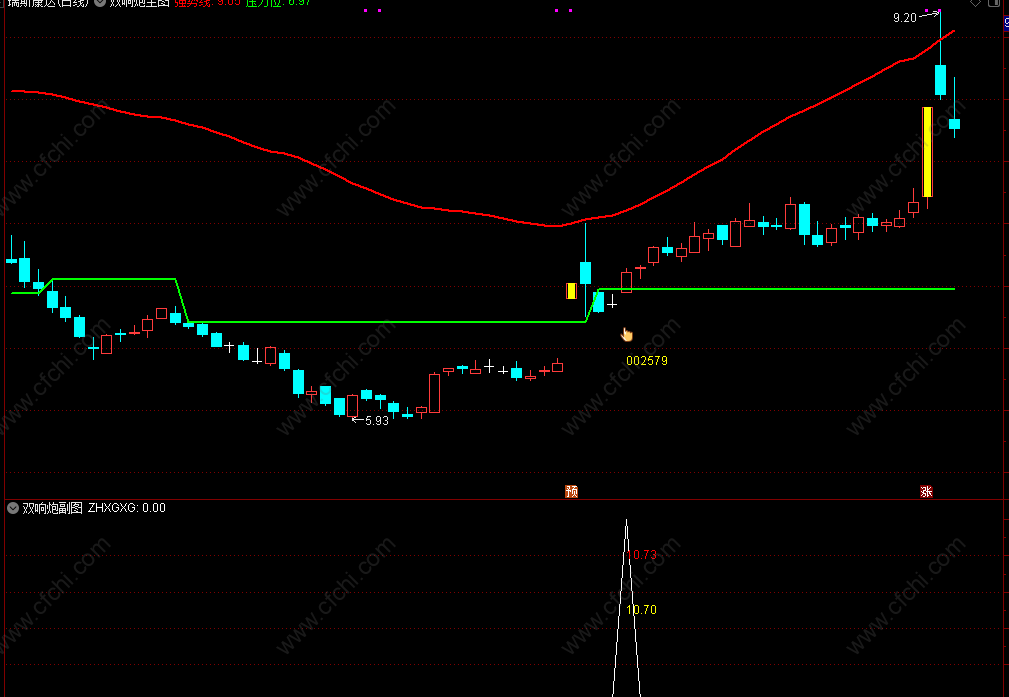Click the yellow 10.70 value label

tap(642, 609)
